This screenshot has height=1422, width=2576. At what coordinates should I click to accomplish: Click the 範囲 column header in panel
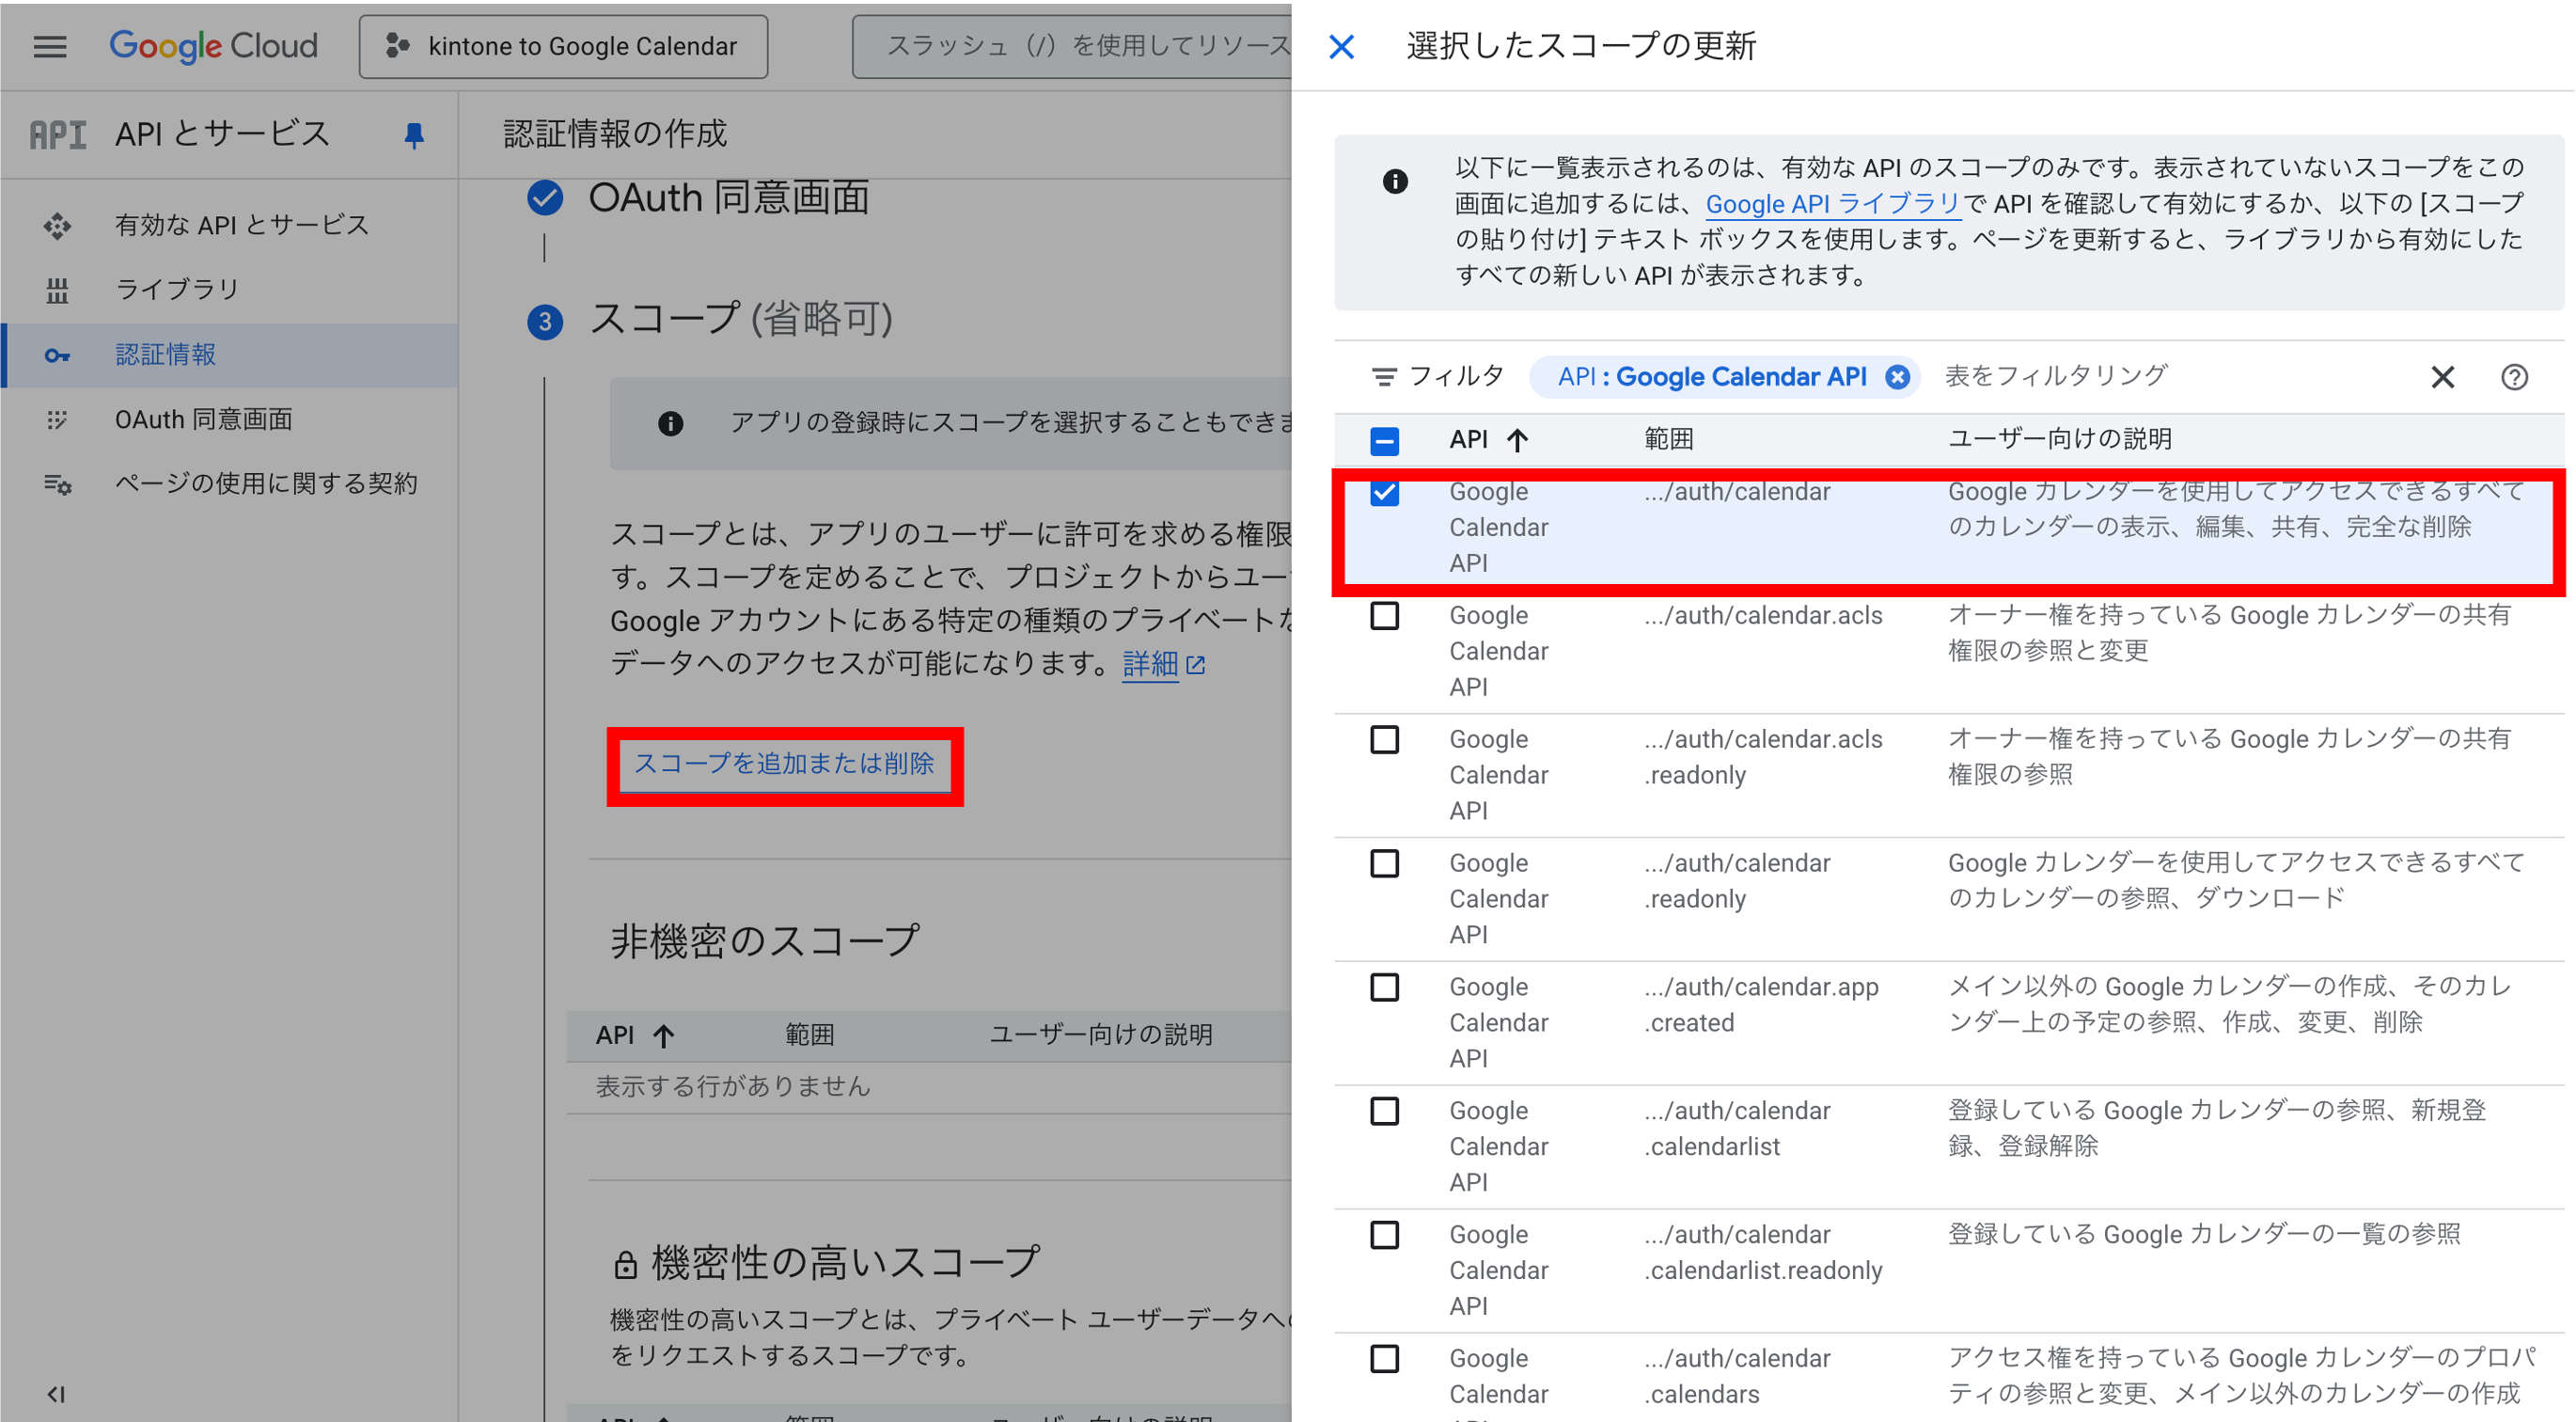(1669, 439)
